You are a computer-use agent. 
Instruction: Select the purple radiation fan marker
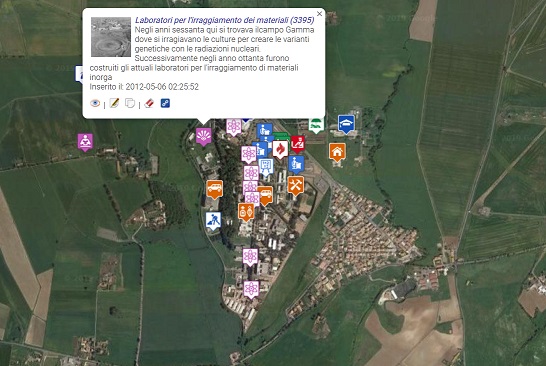click(204, 136)
